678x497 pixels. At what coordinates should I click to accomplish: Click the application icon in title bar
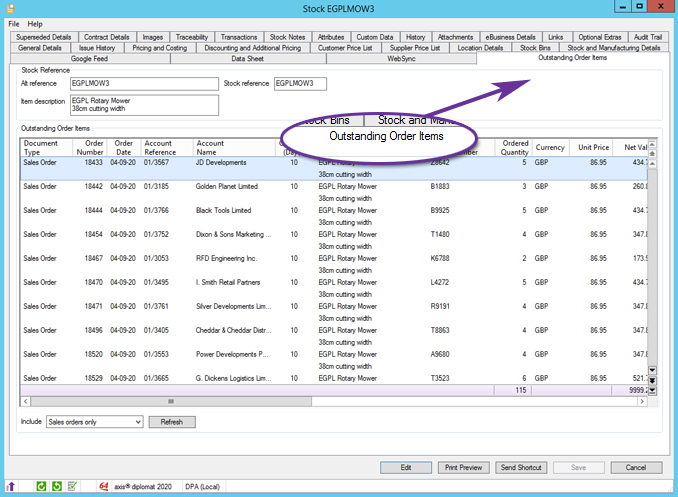(x=11, y=8)
